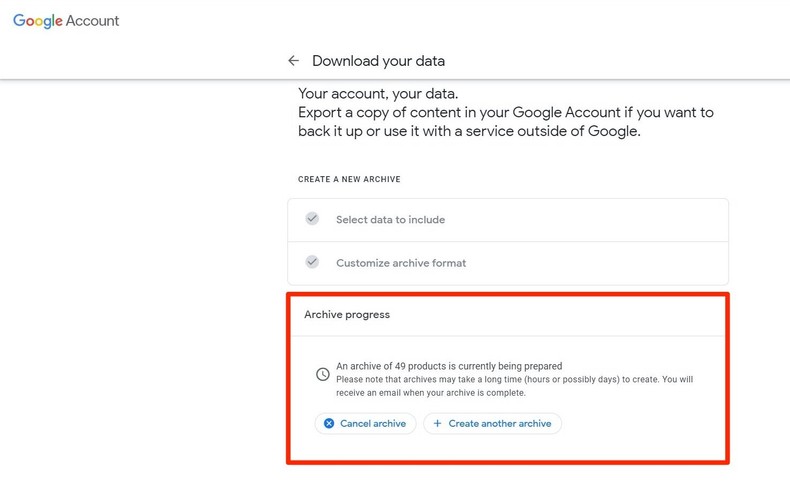Click the back arrow beside Download your data
This screenshot has height=483, width=790.
click(x=293, y=61)
